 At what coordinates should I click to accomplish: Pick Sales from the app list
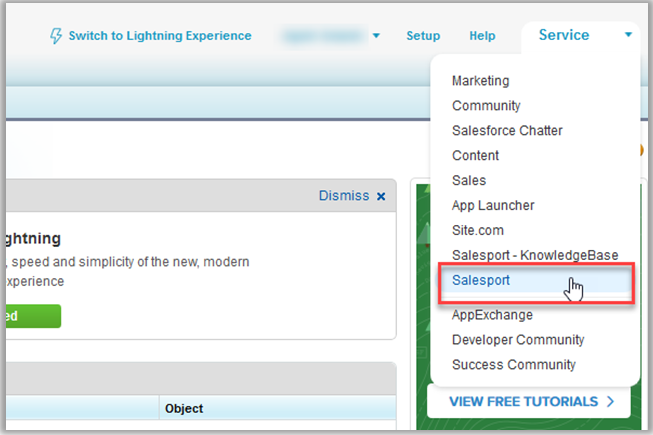(x=469, y=181)
